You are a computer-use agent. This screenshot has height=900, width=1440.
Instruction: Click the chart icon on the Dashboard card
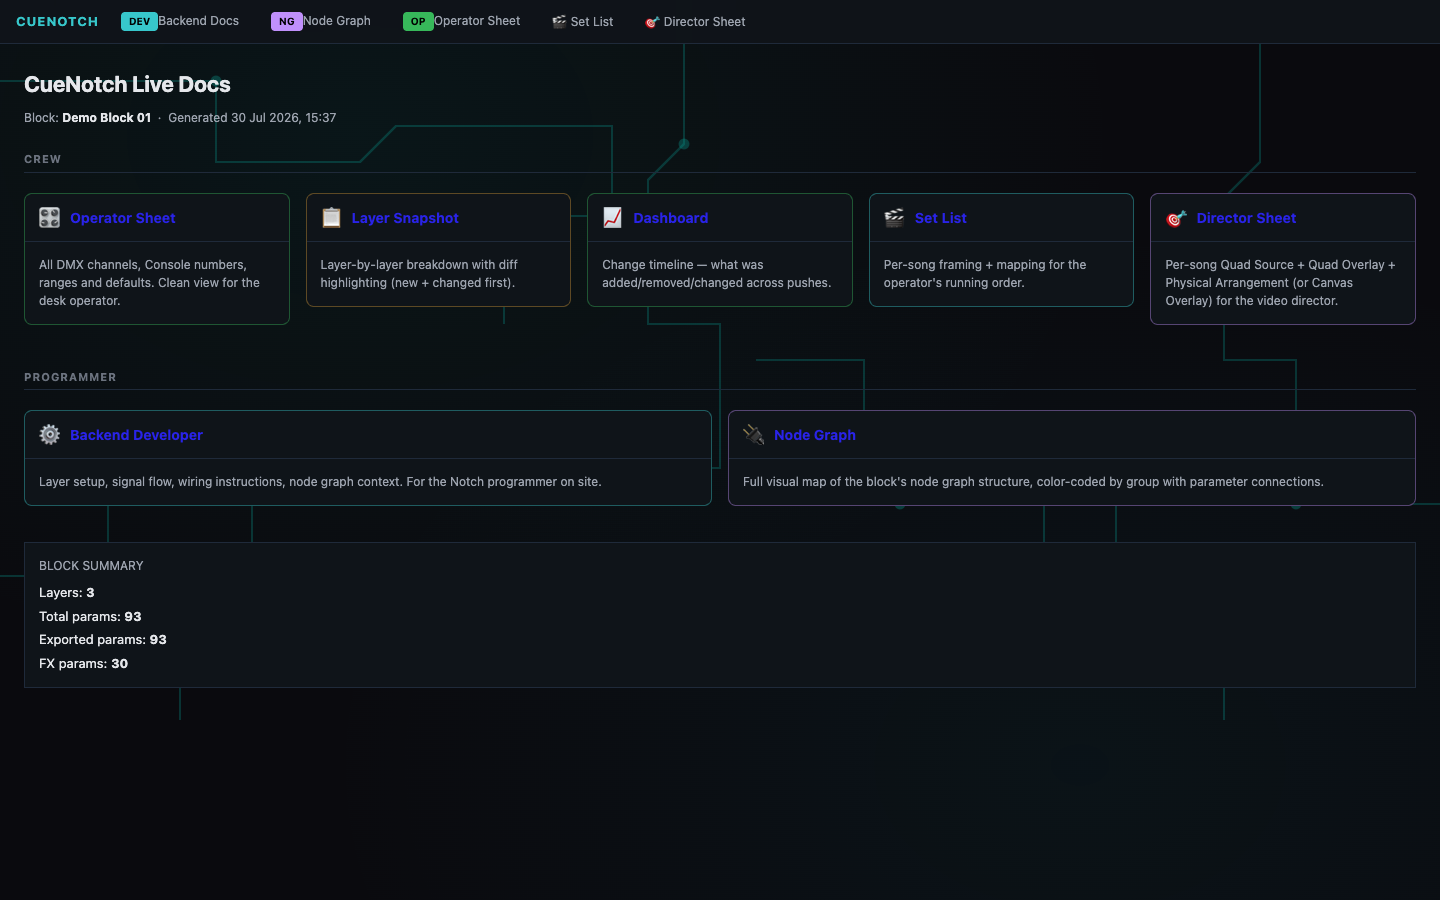tap(613, 218)
